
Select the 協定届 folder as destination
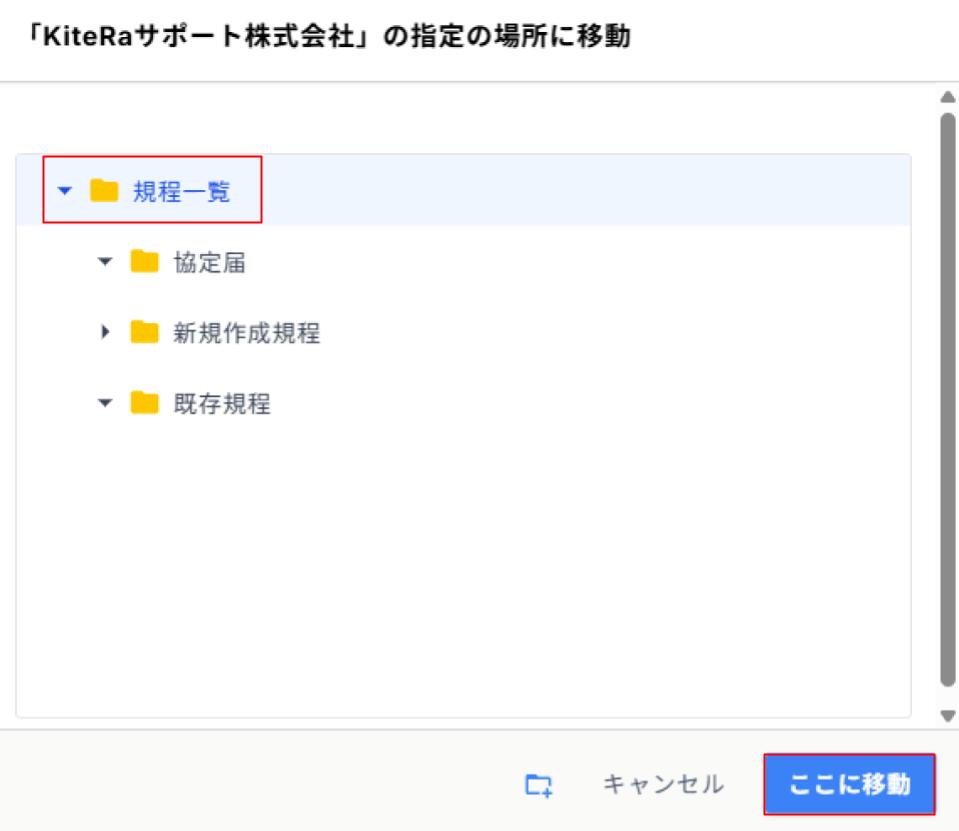[x=210, y=262]
